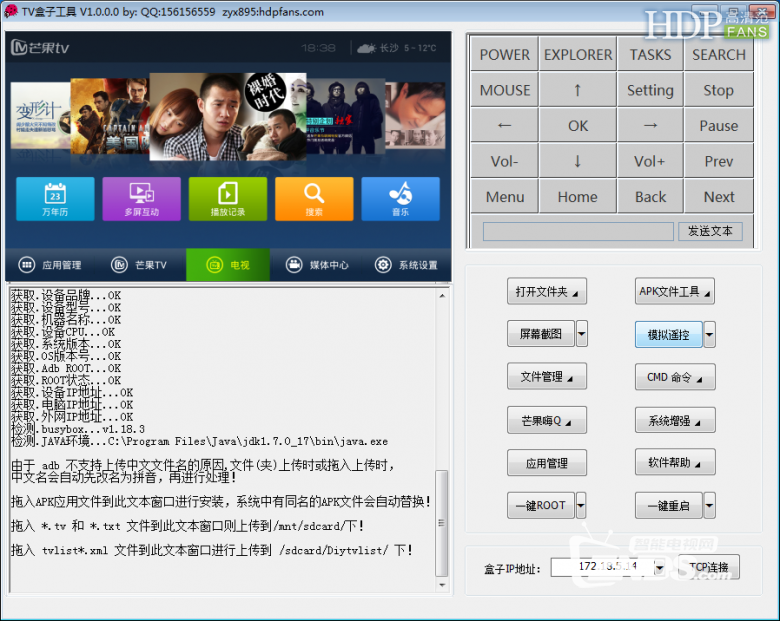
Task: Click the TASKS remote button
Action: click(x=650, y=54)
